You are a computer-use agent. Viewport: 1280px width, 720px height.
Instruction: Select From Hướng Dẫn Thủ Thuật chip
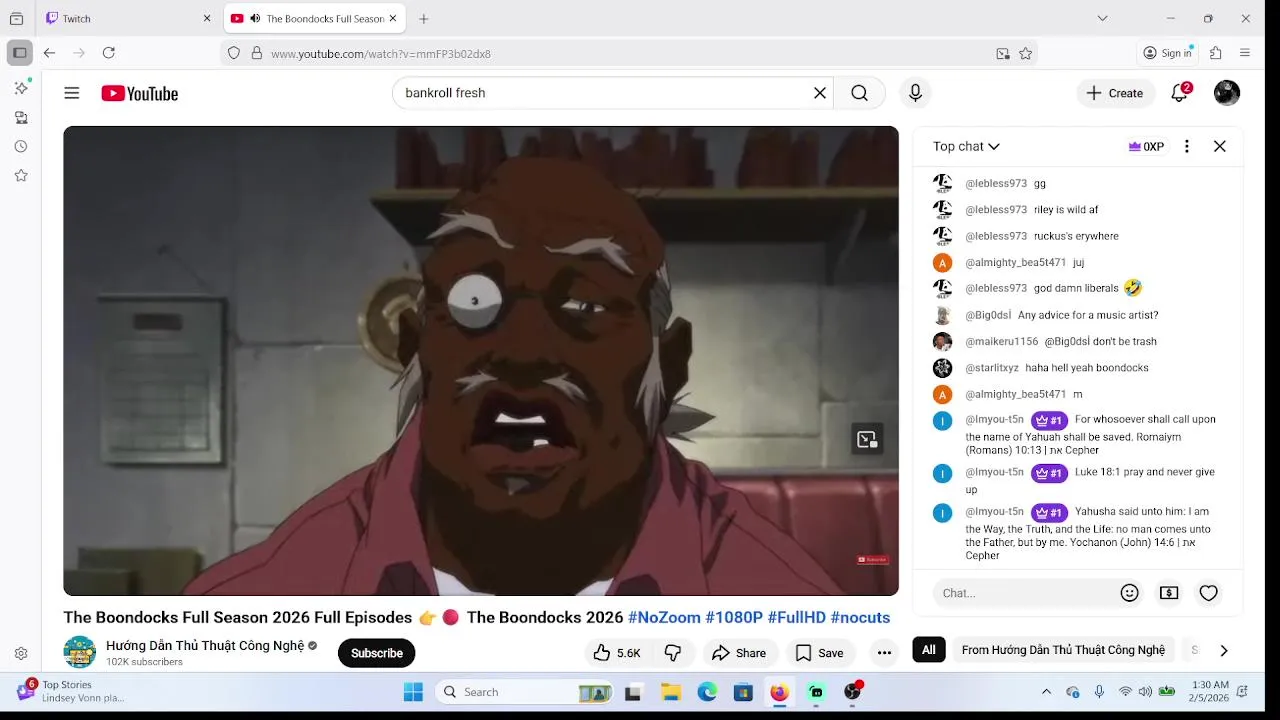(x=1063, y=650)
